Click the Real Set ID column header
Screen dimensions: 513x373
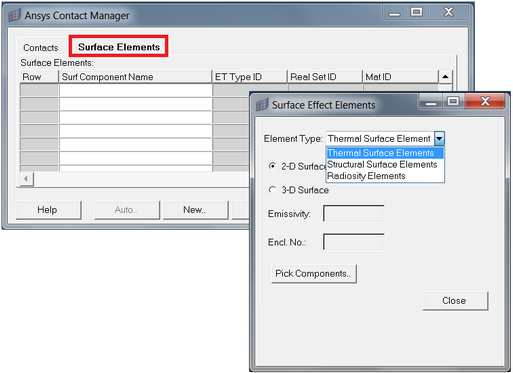coord(325,77)
